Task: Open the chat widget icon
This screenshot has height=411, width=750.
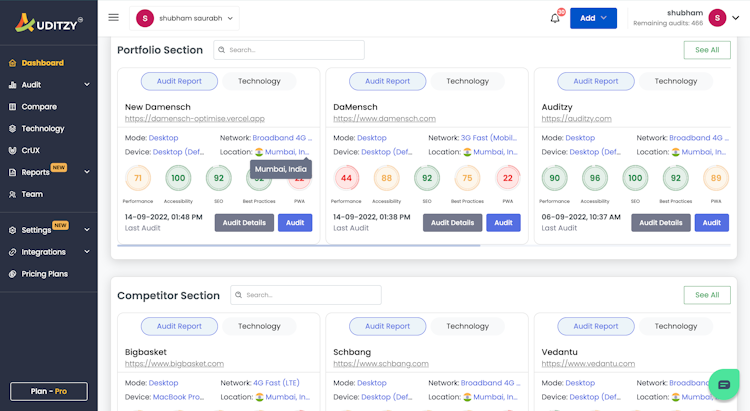Action: pos(724,384)
